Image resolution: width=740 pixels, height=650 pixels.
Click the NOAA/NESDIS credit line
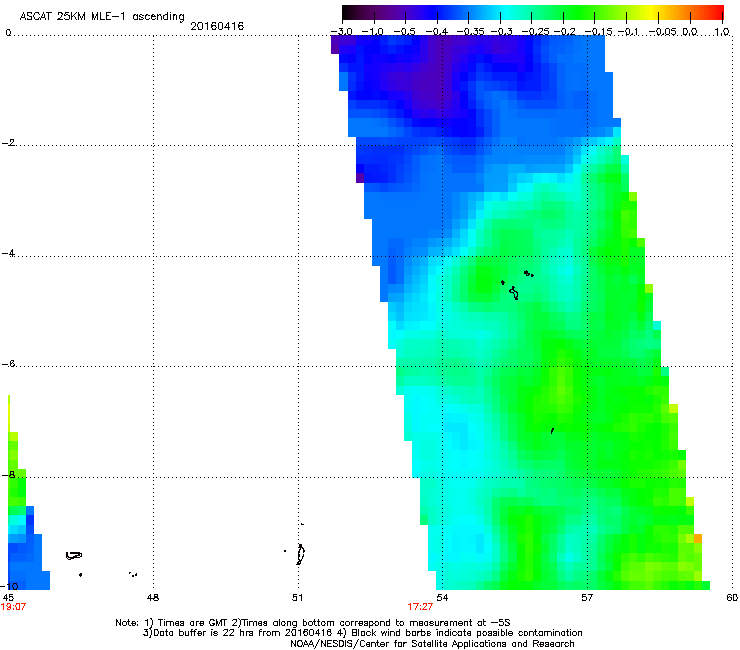432,644
